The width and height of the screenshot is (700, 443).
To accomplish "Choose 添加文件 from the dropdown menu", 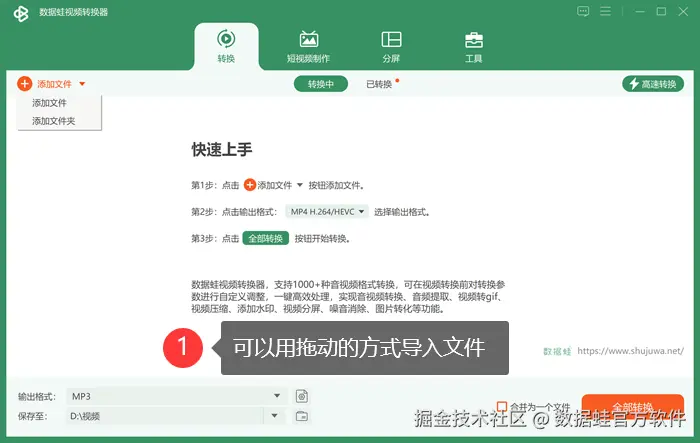I will 49,103.
